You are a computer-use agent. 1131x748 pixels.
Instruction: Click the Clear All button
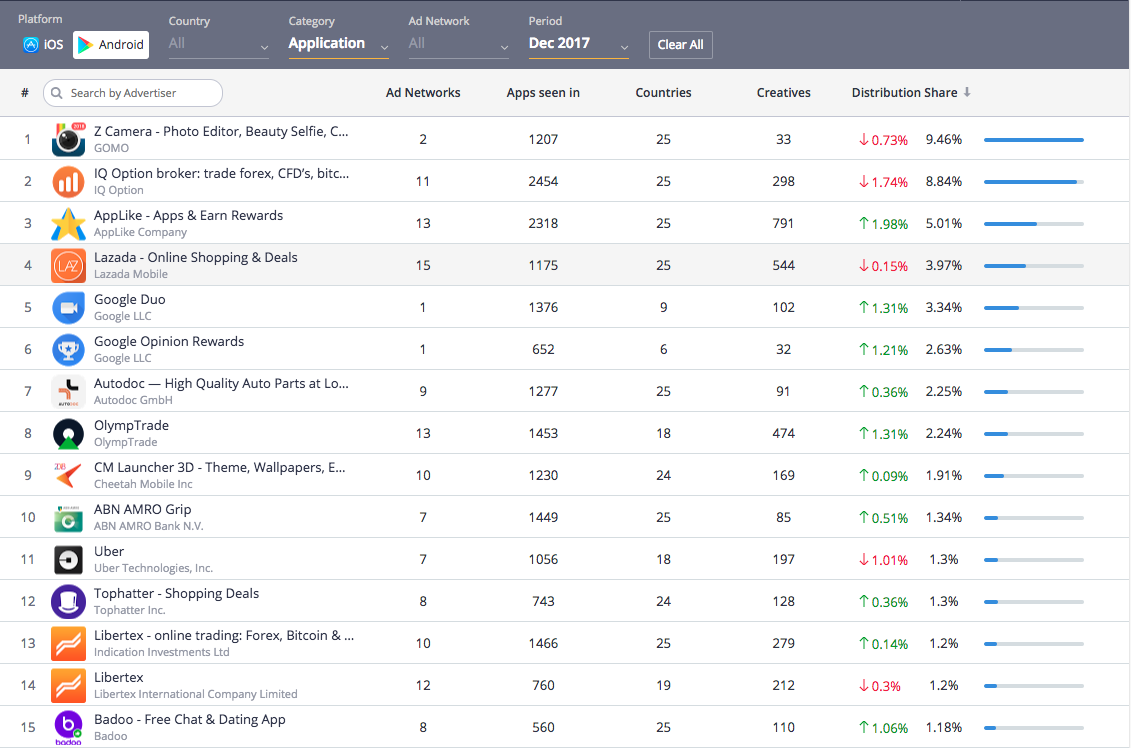coord(680,45)
